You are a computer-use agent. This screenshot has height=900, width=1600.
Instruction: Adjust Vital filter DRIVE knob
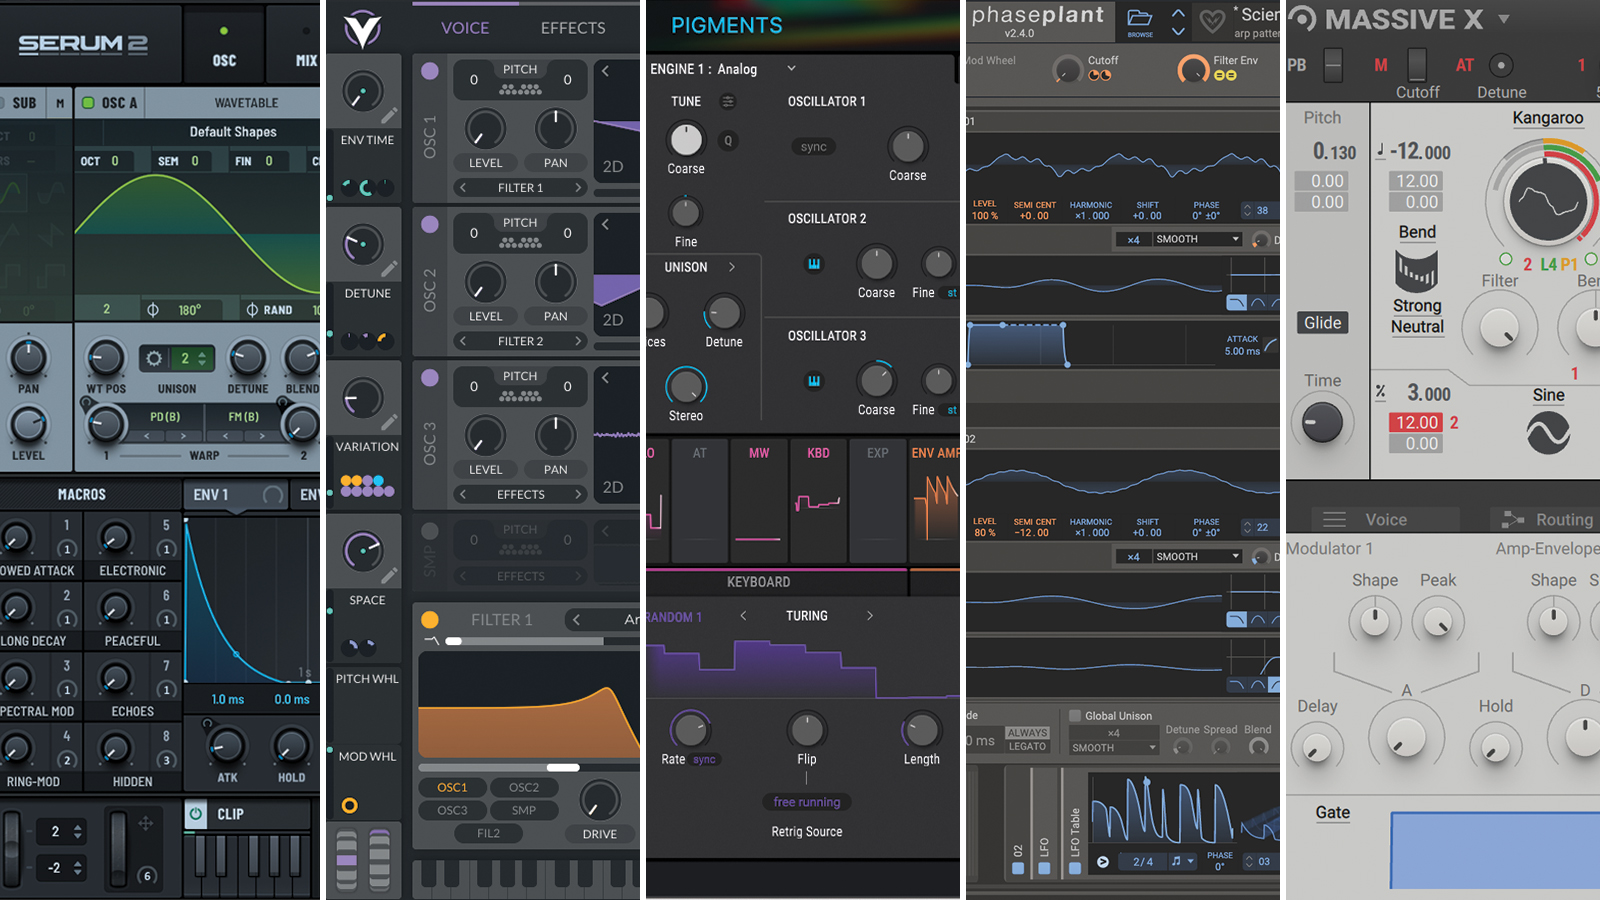click(x=599, y=801)
